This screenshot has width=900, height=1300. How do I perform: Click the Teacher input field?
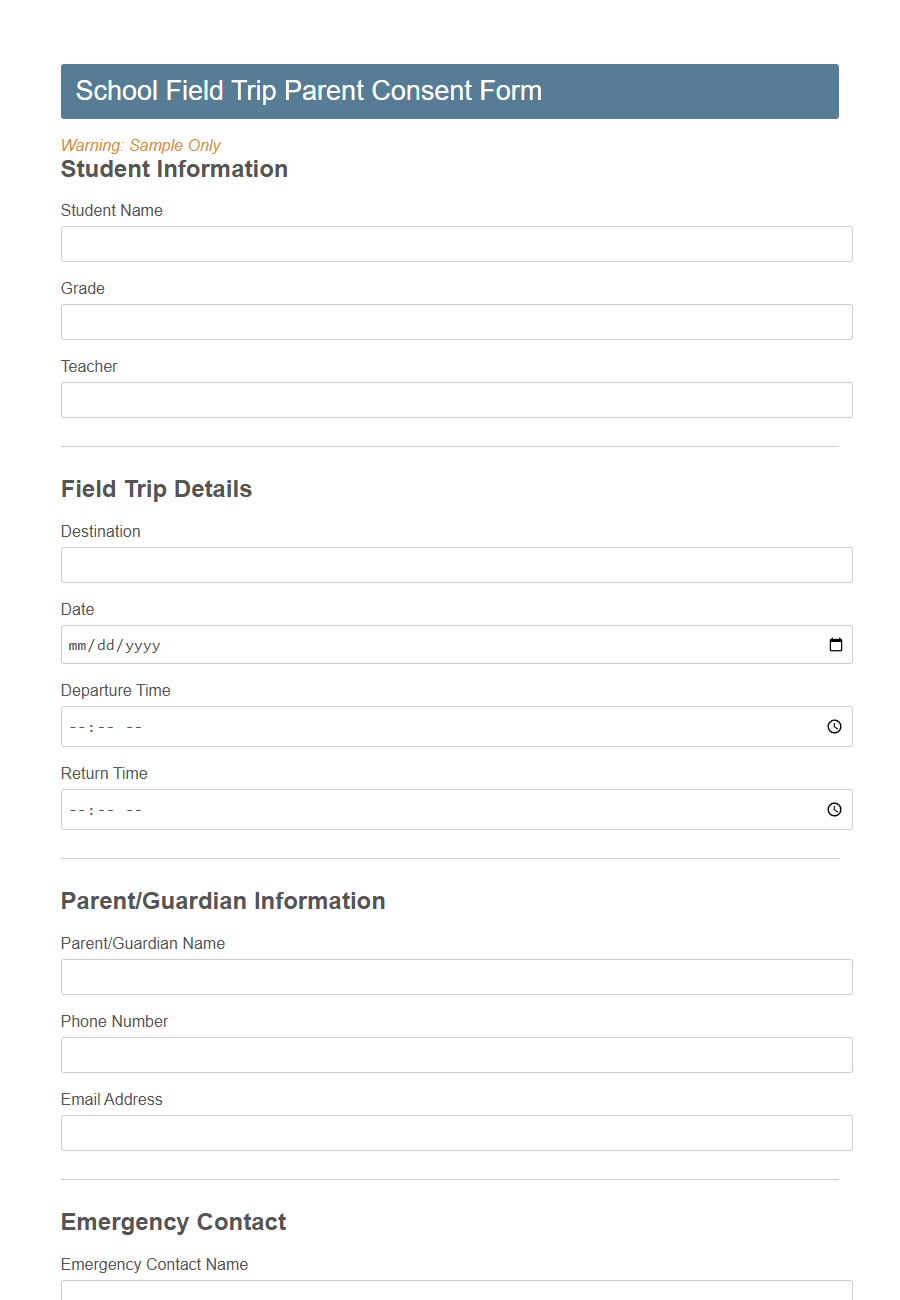pyautogui.click(x=456, y=400)
